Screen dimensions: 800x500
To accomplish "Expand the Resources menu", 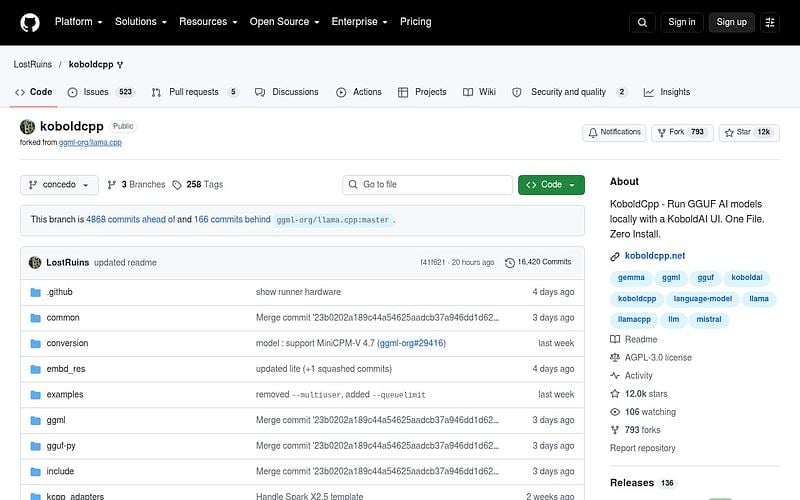I will (x=208, y=22).
